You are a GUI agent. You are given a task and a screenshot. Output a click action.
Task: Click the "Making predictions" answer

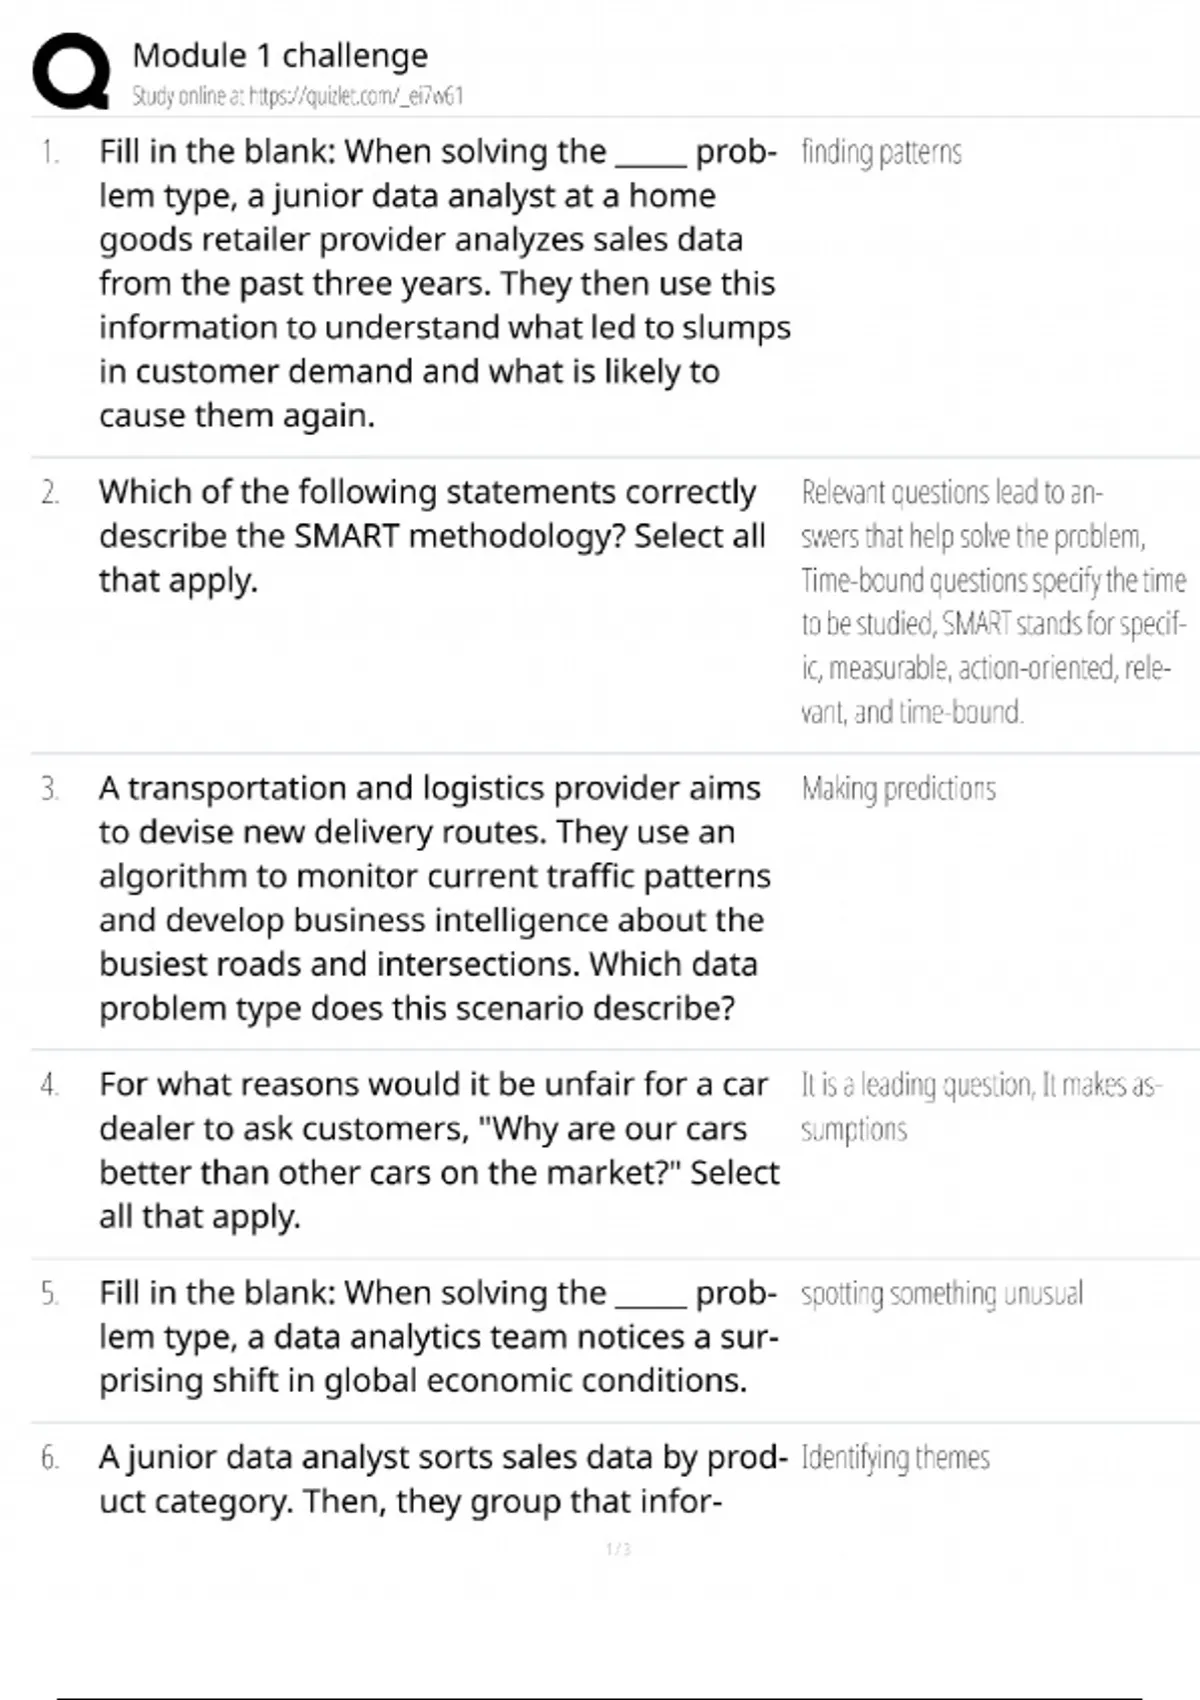click(x=898, y=788)
